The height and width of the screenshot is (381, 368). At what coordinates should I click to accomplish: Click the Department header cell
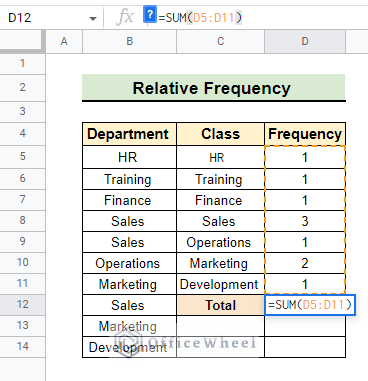129,134
